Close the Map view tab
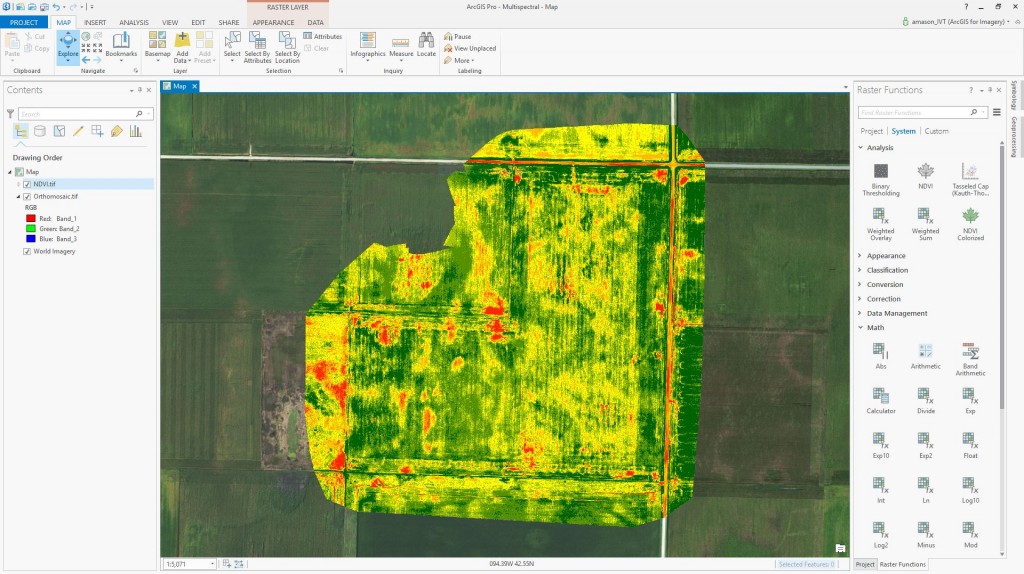Image resolution: width=1024 pixels, height=574 pixels. [x=195, y=86]
